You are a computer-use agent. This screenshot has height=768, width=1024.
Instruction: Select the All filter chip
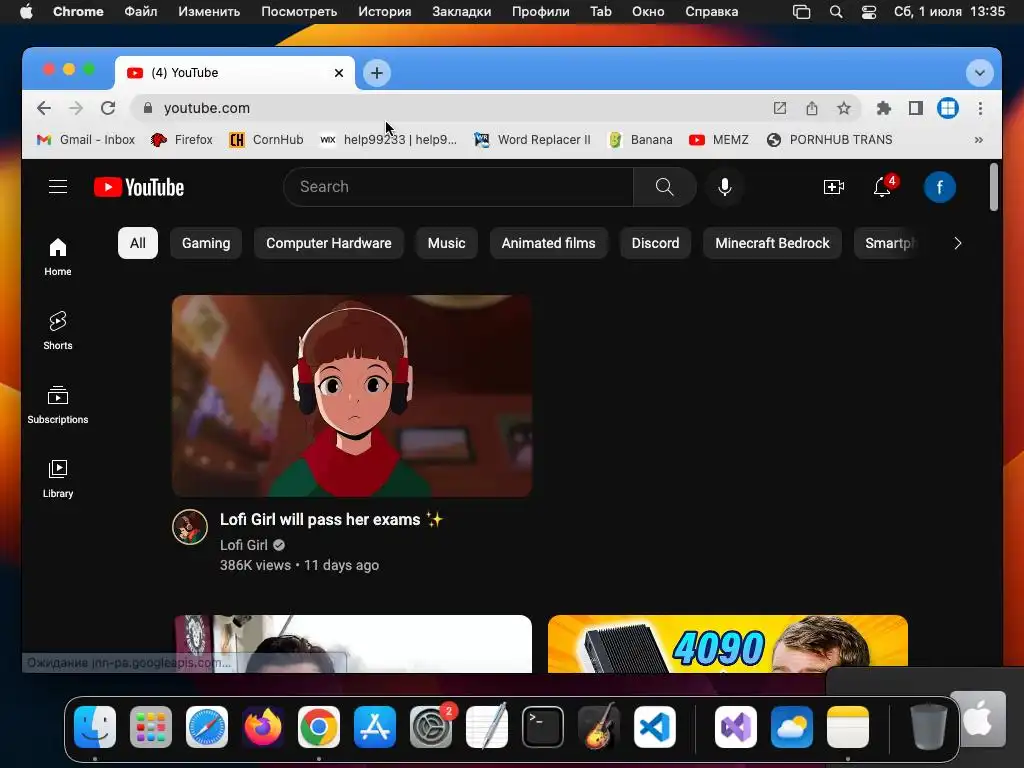coord(138,243)
